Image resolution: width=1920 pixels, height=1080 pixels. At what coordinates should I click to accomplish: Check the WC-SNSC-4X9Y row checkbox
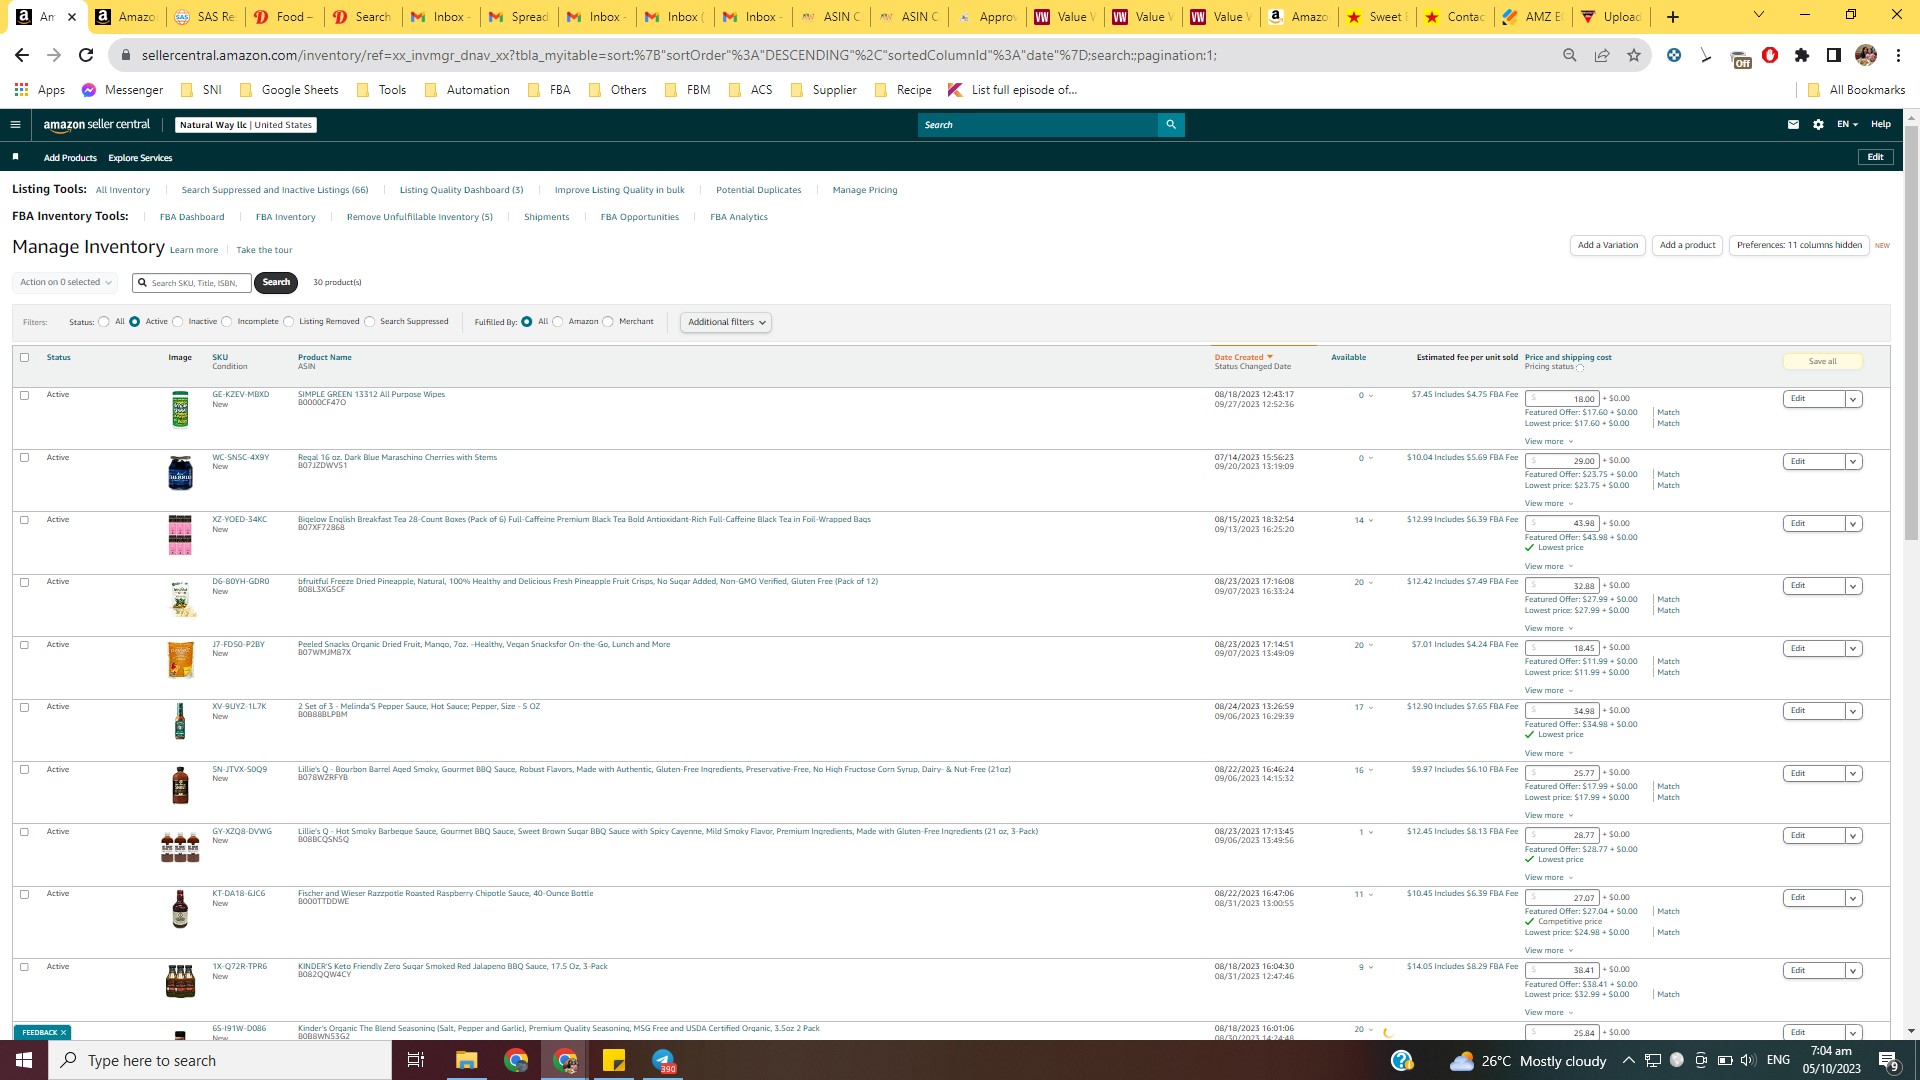coord(25,457)
